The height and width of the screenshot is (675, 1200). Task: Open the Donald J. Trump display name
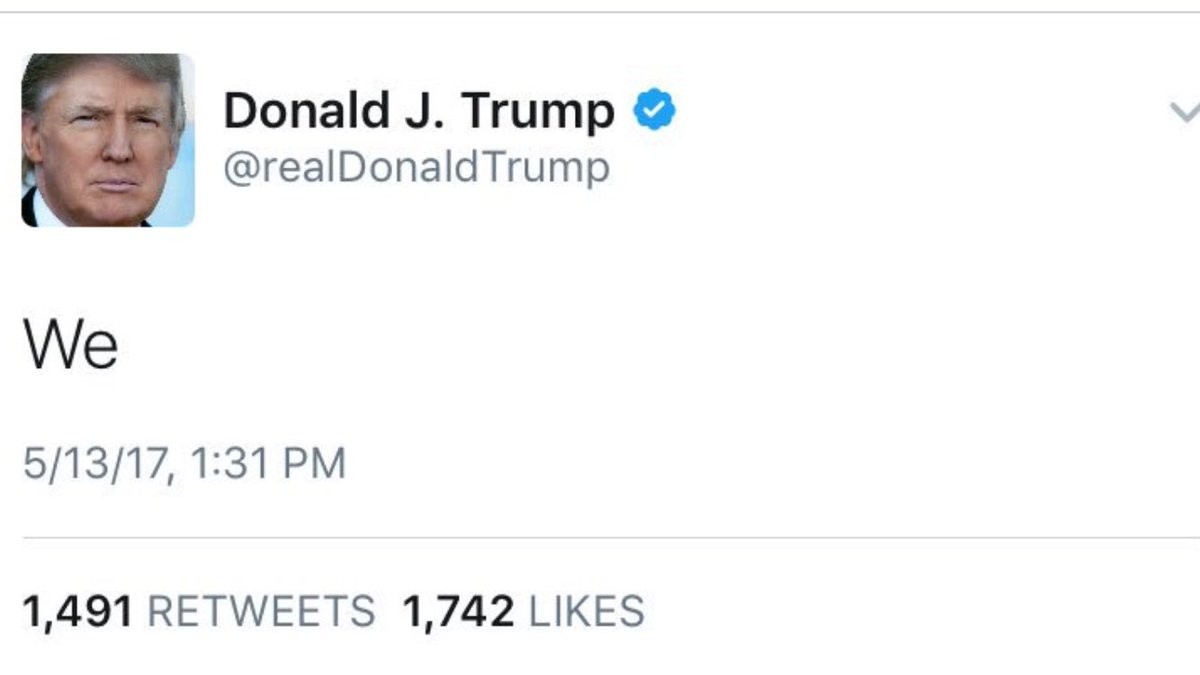click(x=419, y=111)
